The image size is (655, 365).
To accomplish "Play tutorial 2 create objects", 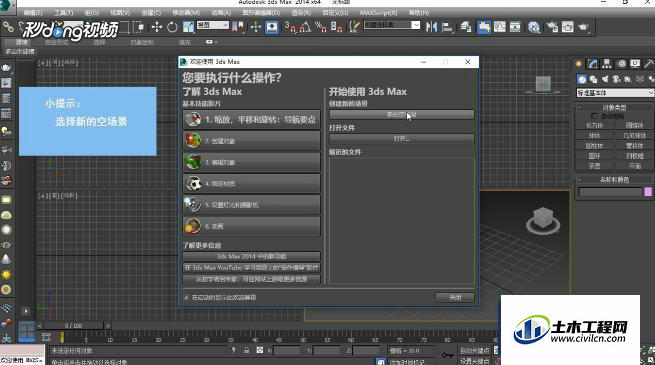I will [251, 141].
